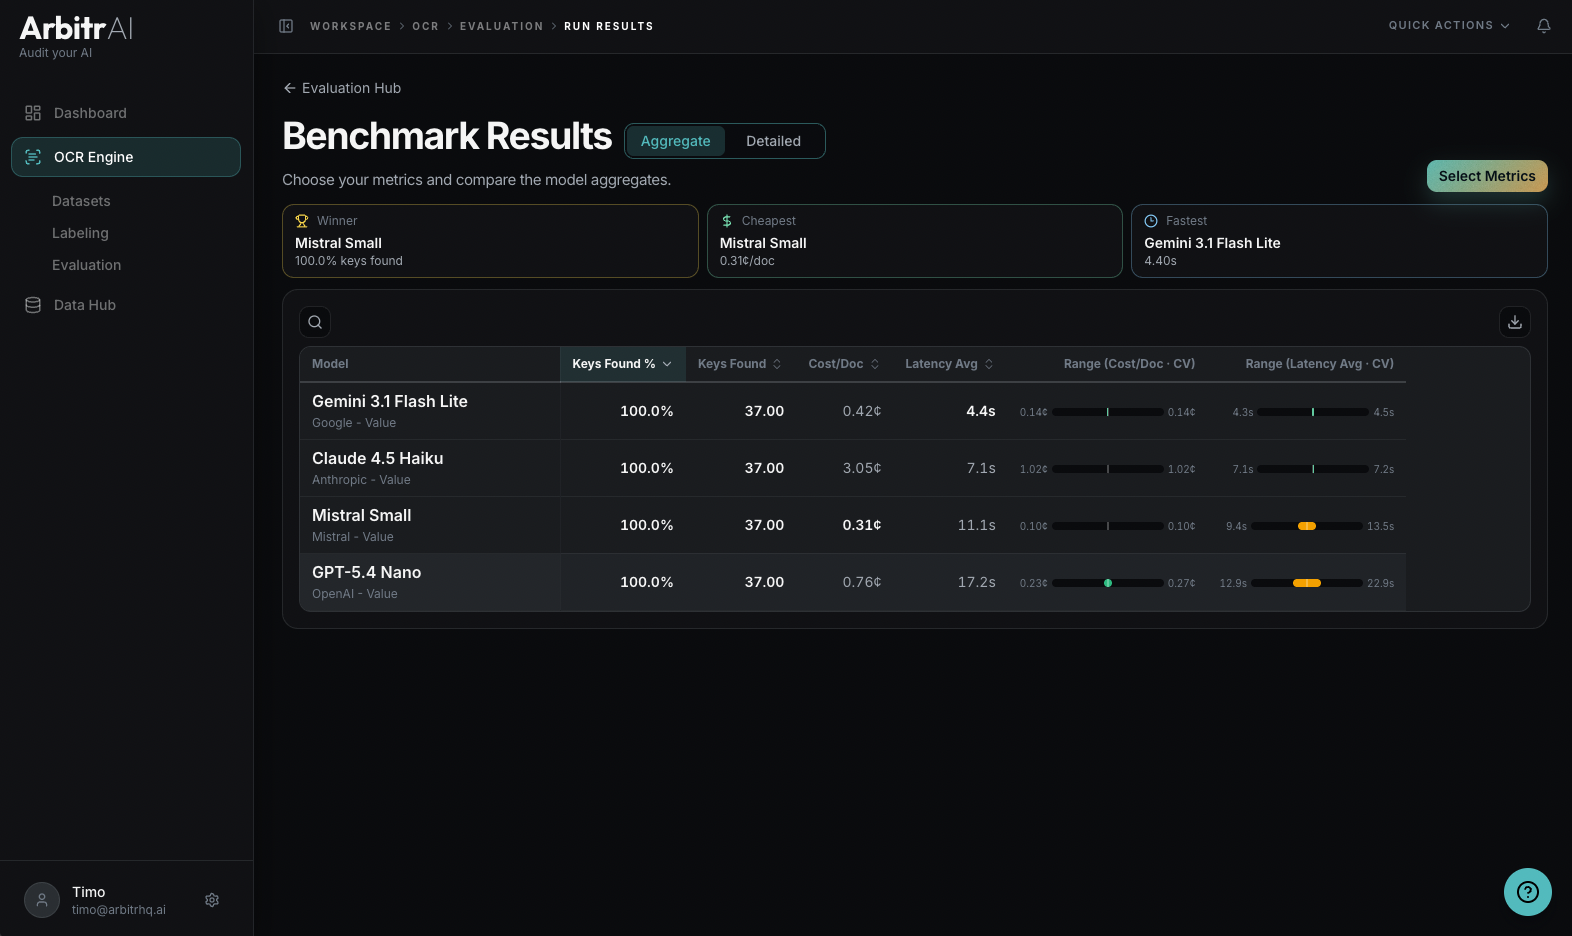The image size is (1572, 936).
Task: Click GPT-5.4 Nano latency range bar
Action: [x=1306, y=583]
